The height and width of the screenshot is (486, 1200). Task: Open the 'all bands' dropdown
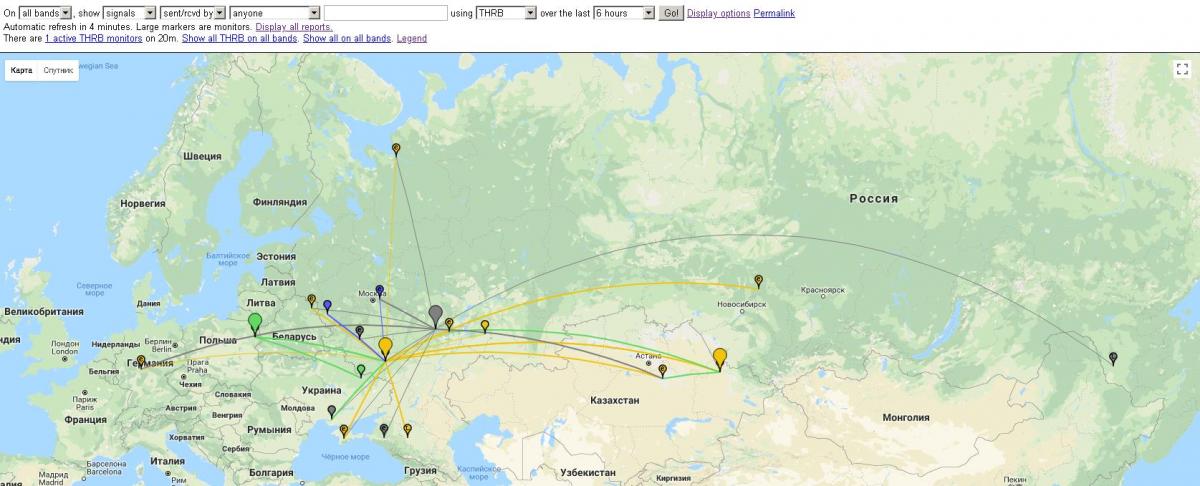(45, 13)
